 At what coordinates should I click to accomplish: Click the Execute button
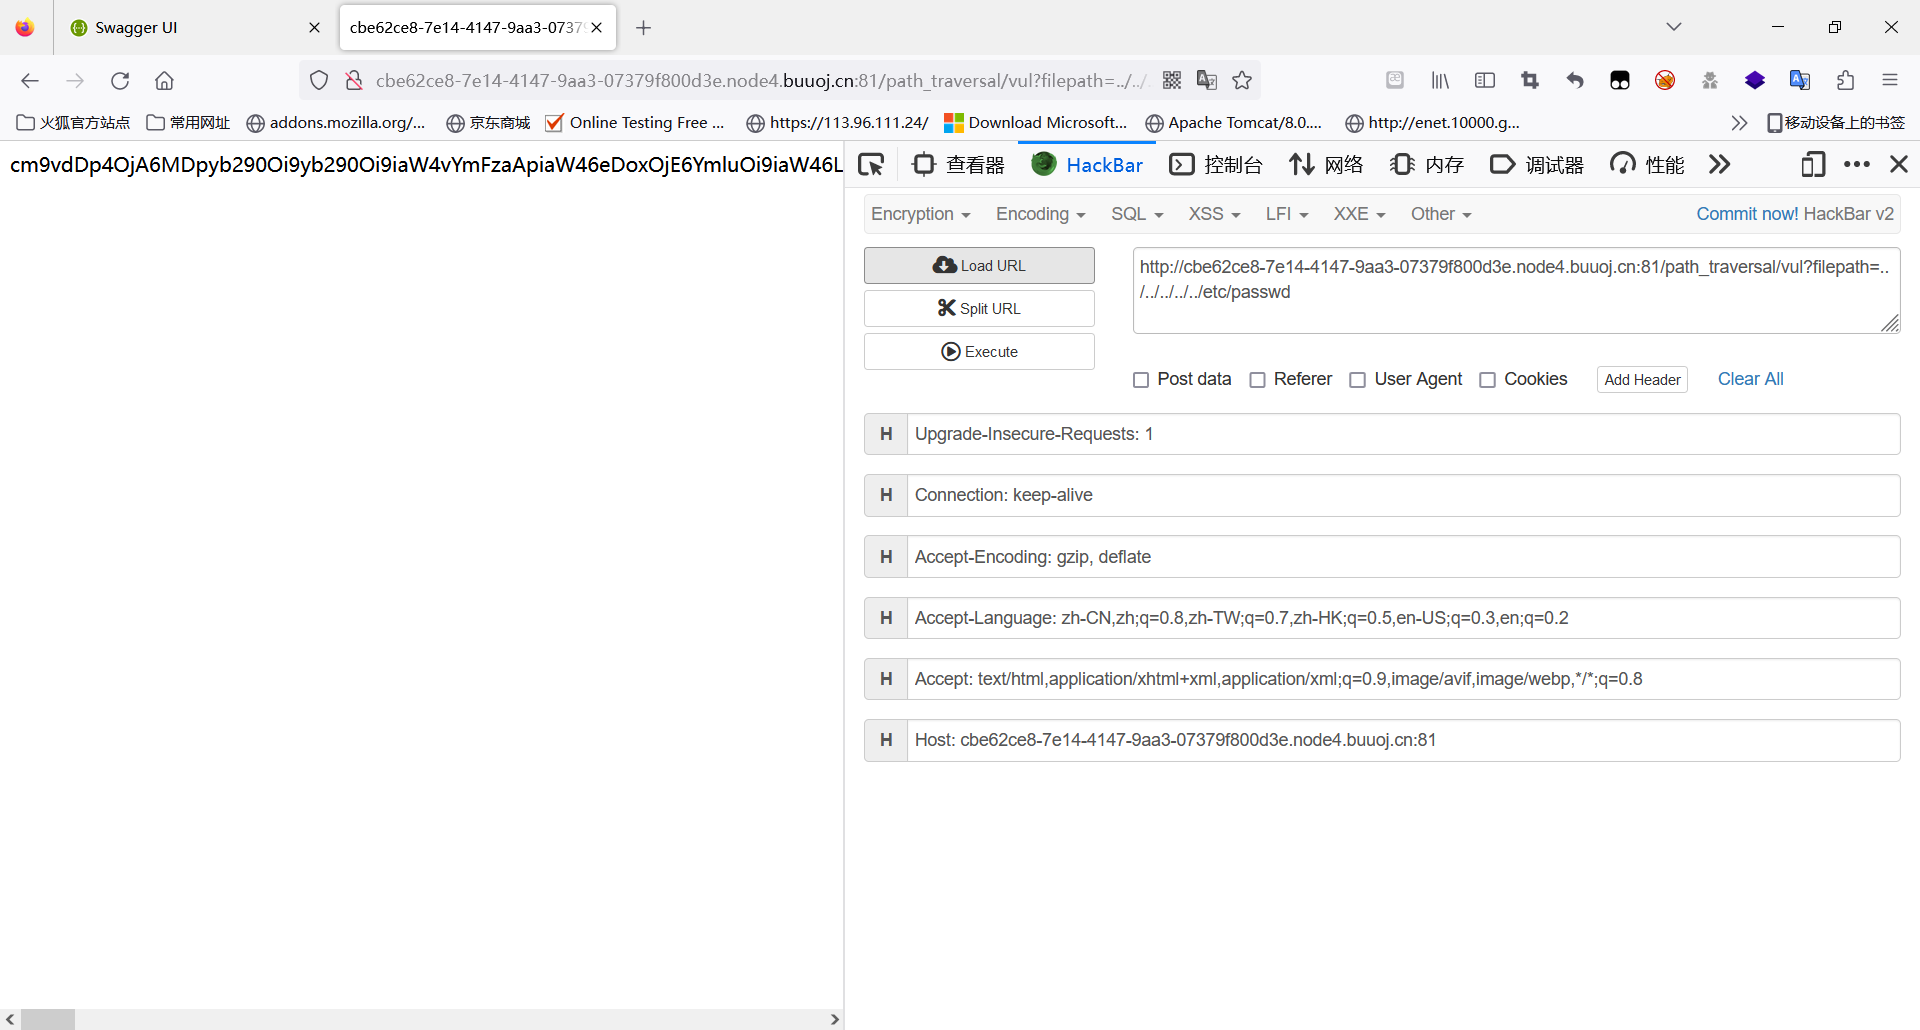tap(978, 351)
